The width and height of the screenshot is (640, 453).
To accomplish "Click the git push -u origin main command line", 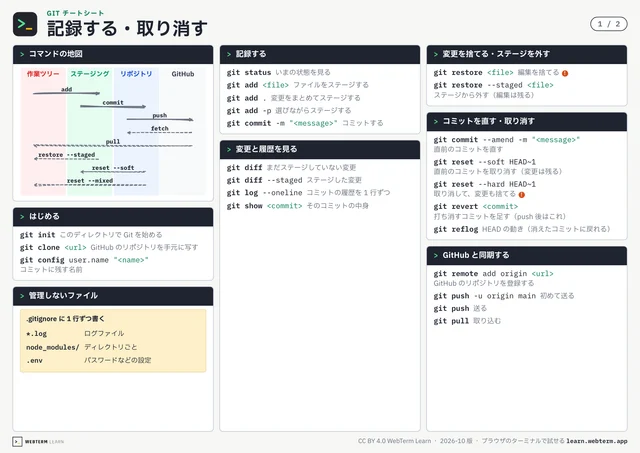I will click(504, 296).
